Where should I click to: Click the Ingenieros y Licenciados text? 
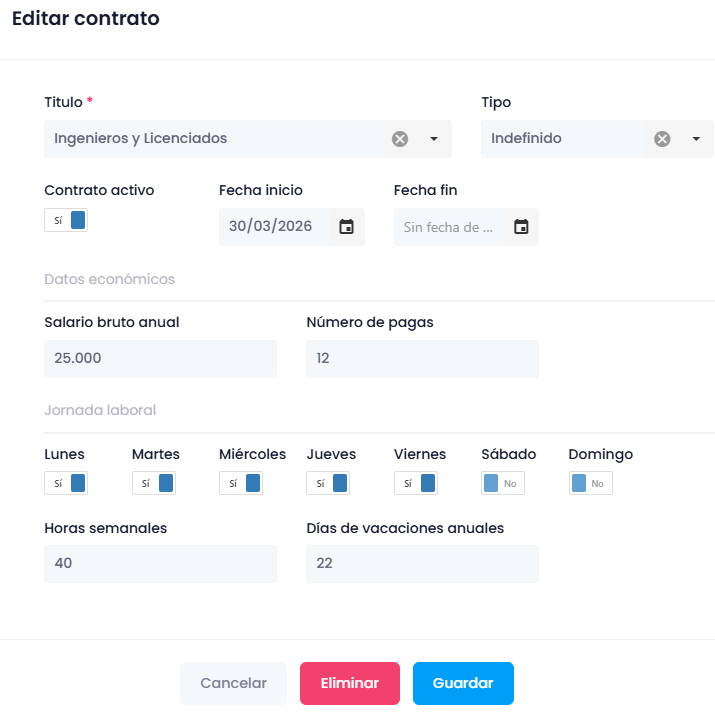coord(140,139)
